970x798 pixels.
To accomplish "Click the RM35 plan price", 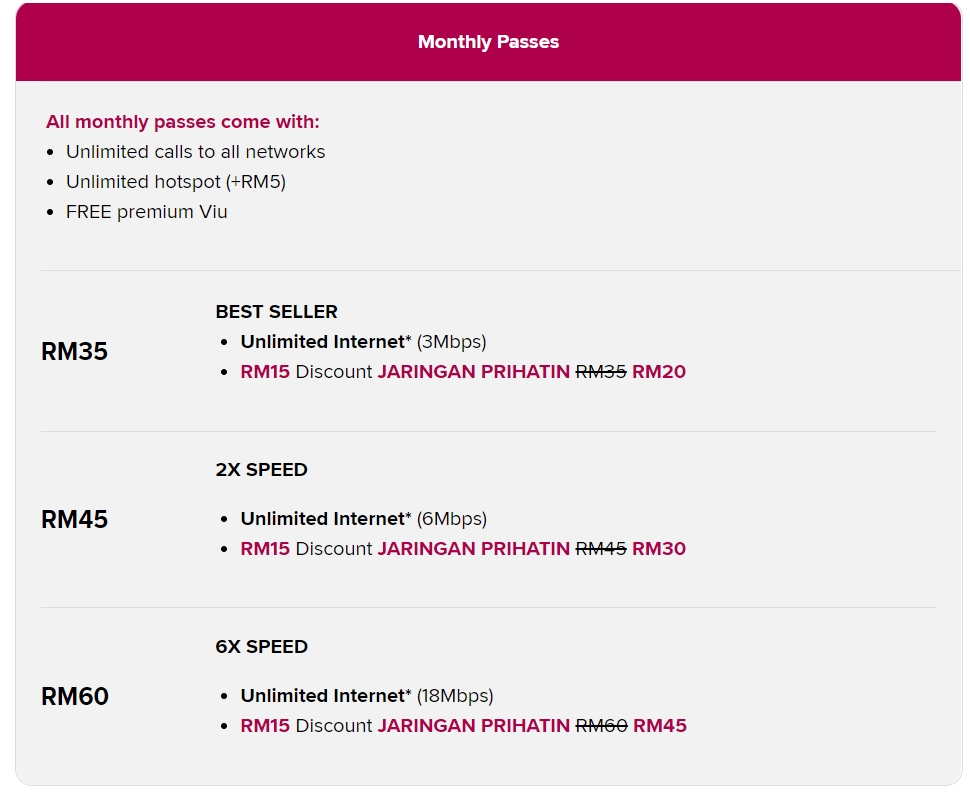I will (74, 352).
